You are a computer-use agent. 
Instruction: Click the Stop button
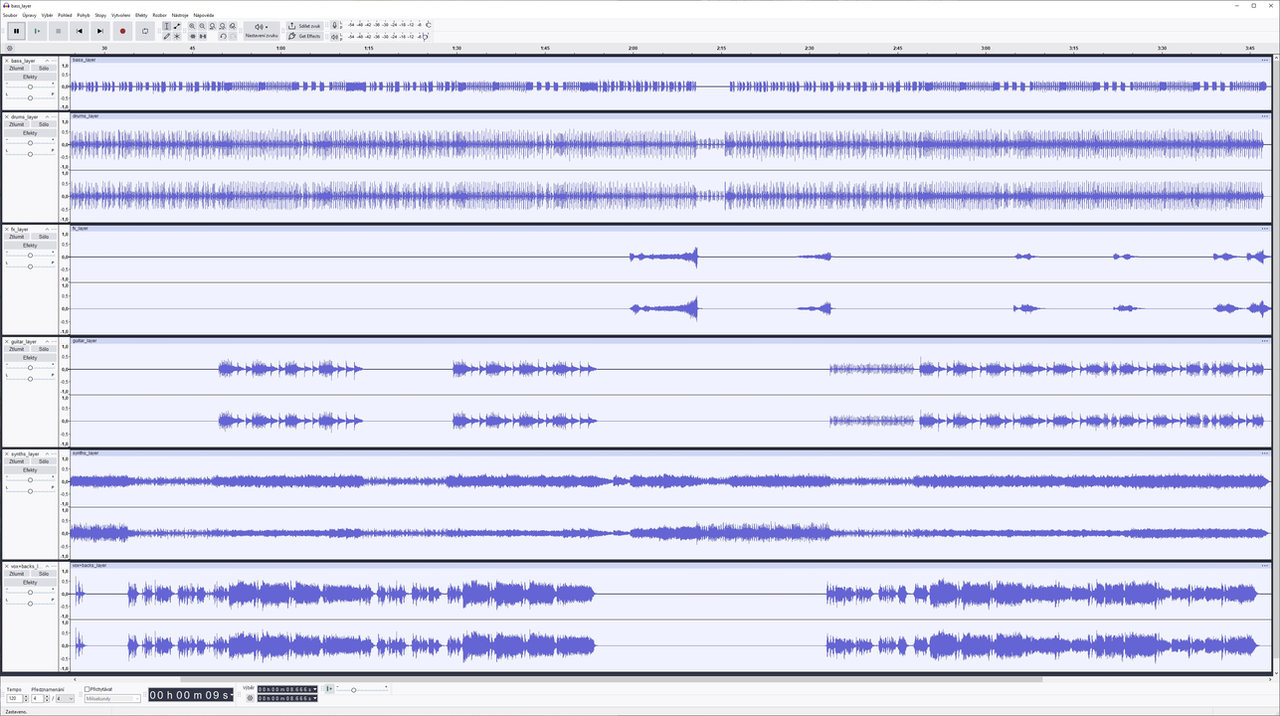[58, 31]
